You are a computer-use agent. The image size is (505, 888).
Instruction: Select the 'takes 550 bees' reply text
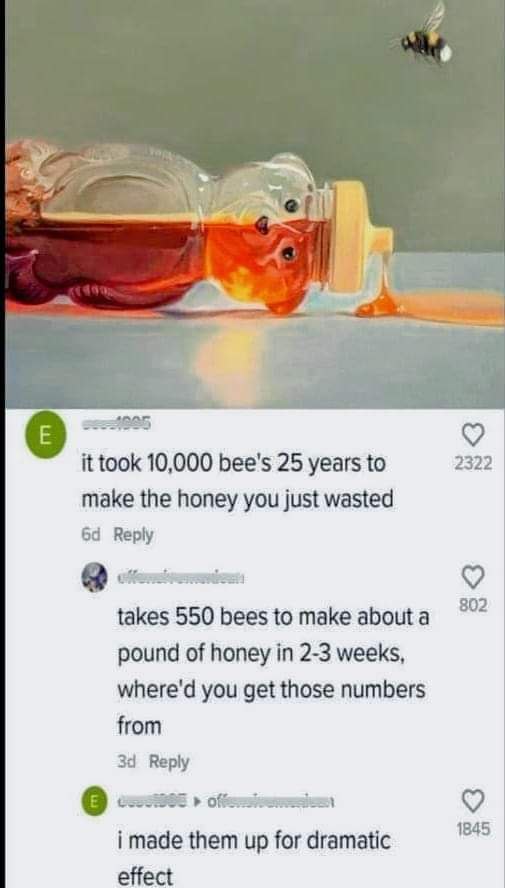coord(273,671)
